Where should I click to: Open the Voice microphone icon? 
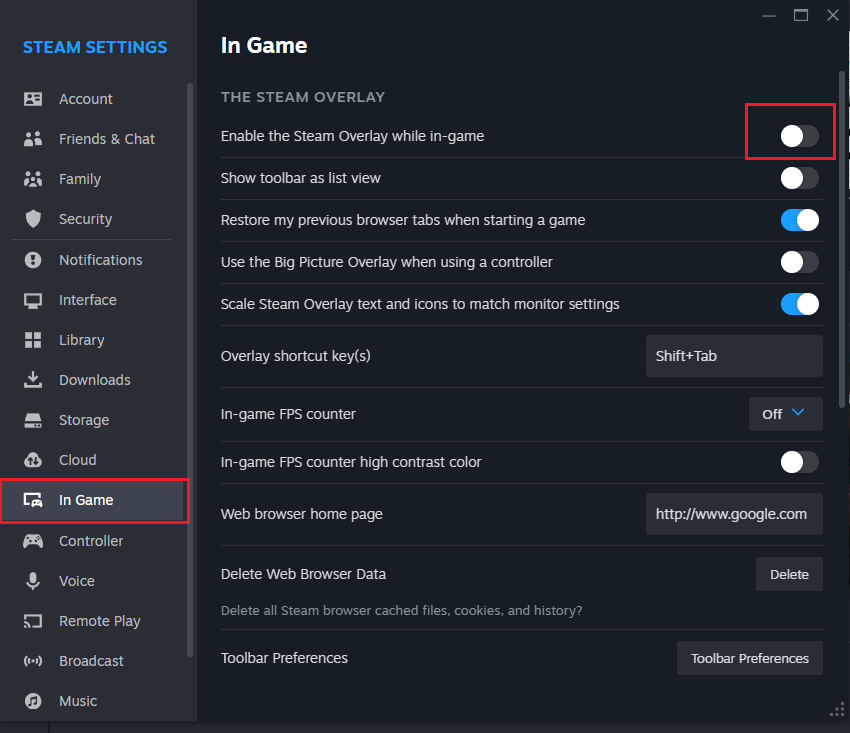pyautogui.click(x=33, y=581)
